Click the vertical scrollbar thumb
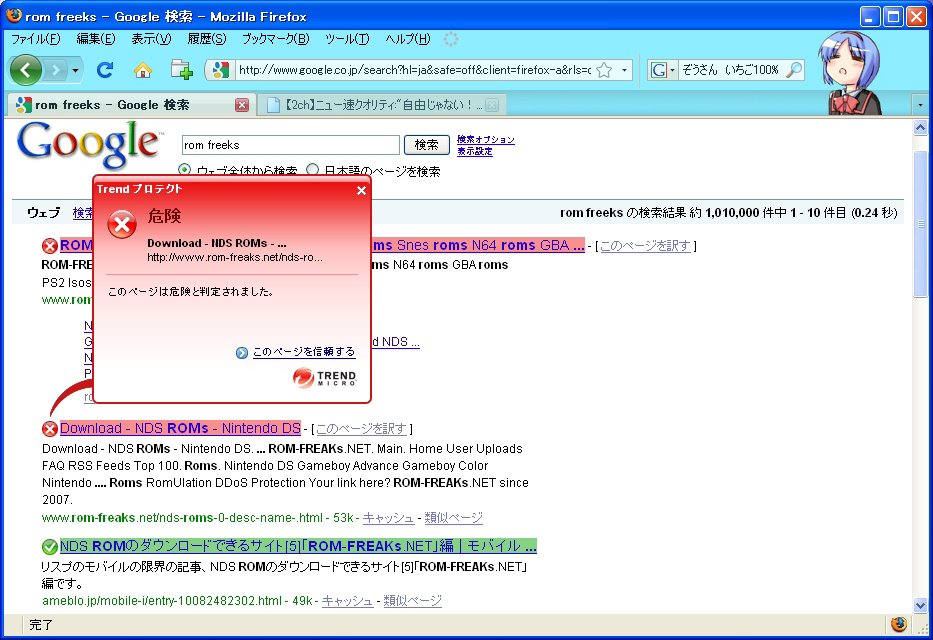Viewport: 933px width, 640px height. tap(920, 224)
